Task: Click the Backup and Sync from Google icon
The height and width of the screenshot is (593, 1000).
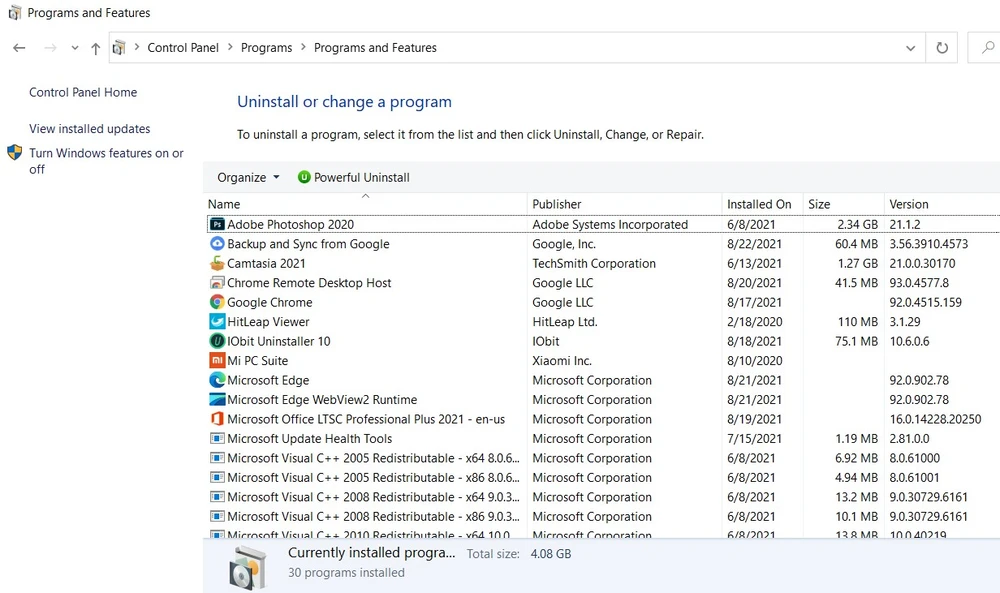Action: point(217,243)
